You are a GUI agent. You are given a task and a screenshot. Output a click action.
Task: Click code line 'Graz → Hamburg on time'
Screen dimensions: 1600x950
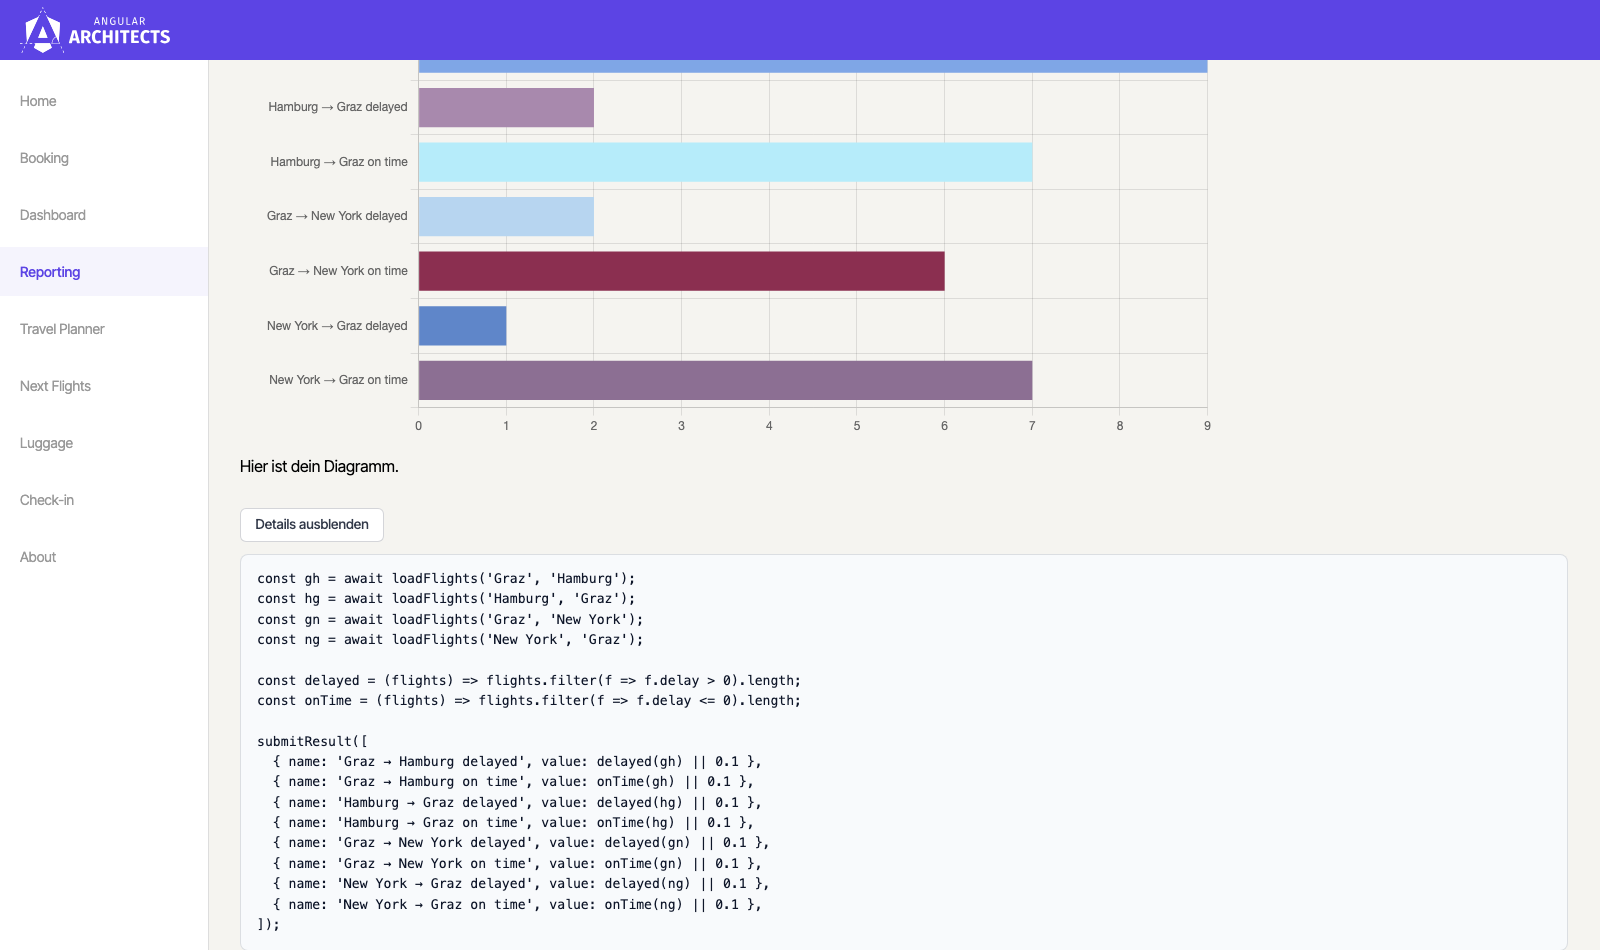coord(513,782)
